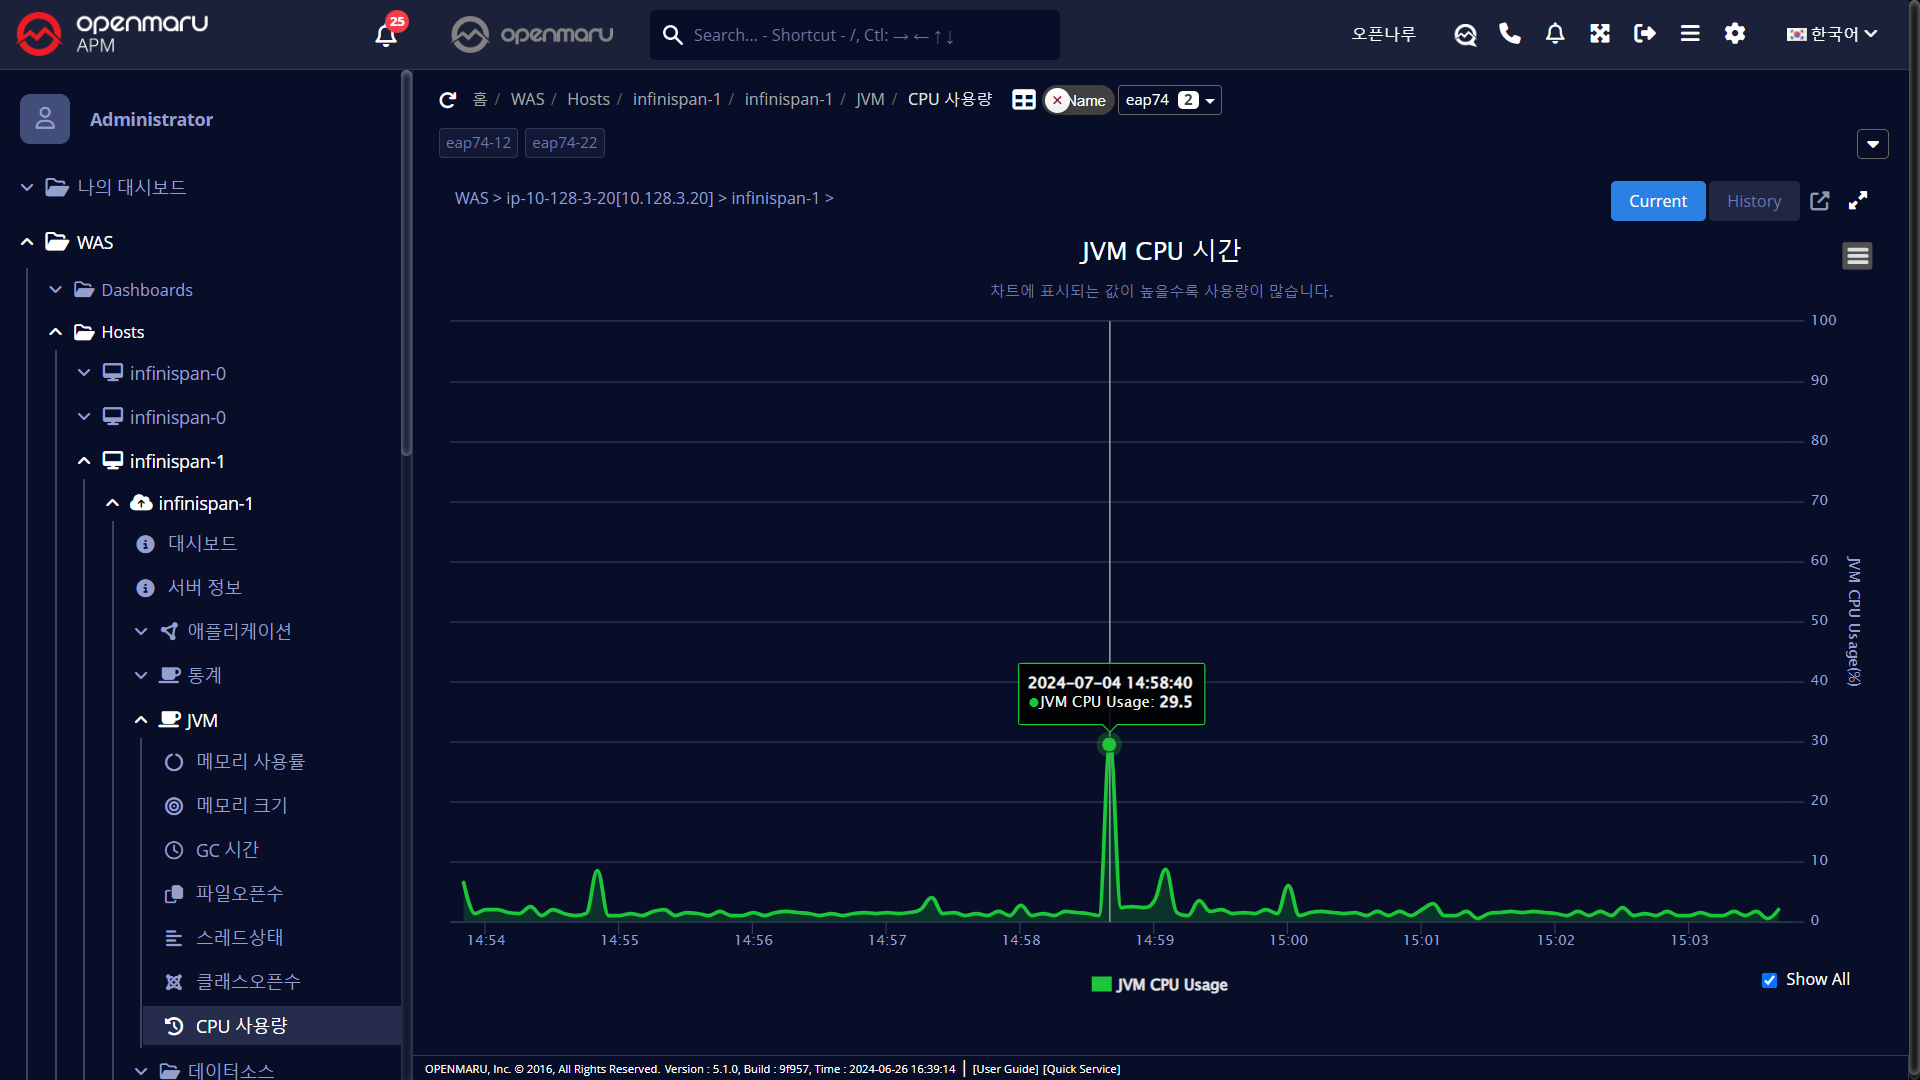
Task: Open the settings gear icon
Action: pos(1735,34)
